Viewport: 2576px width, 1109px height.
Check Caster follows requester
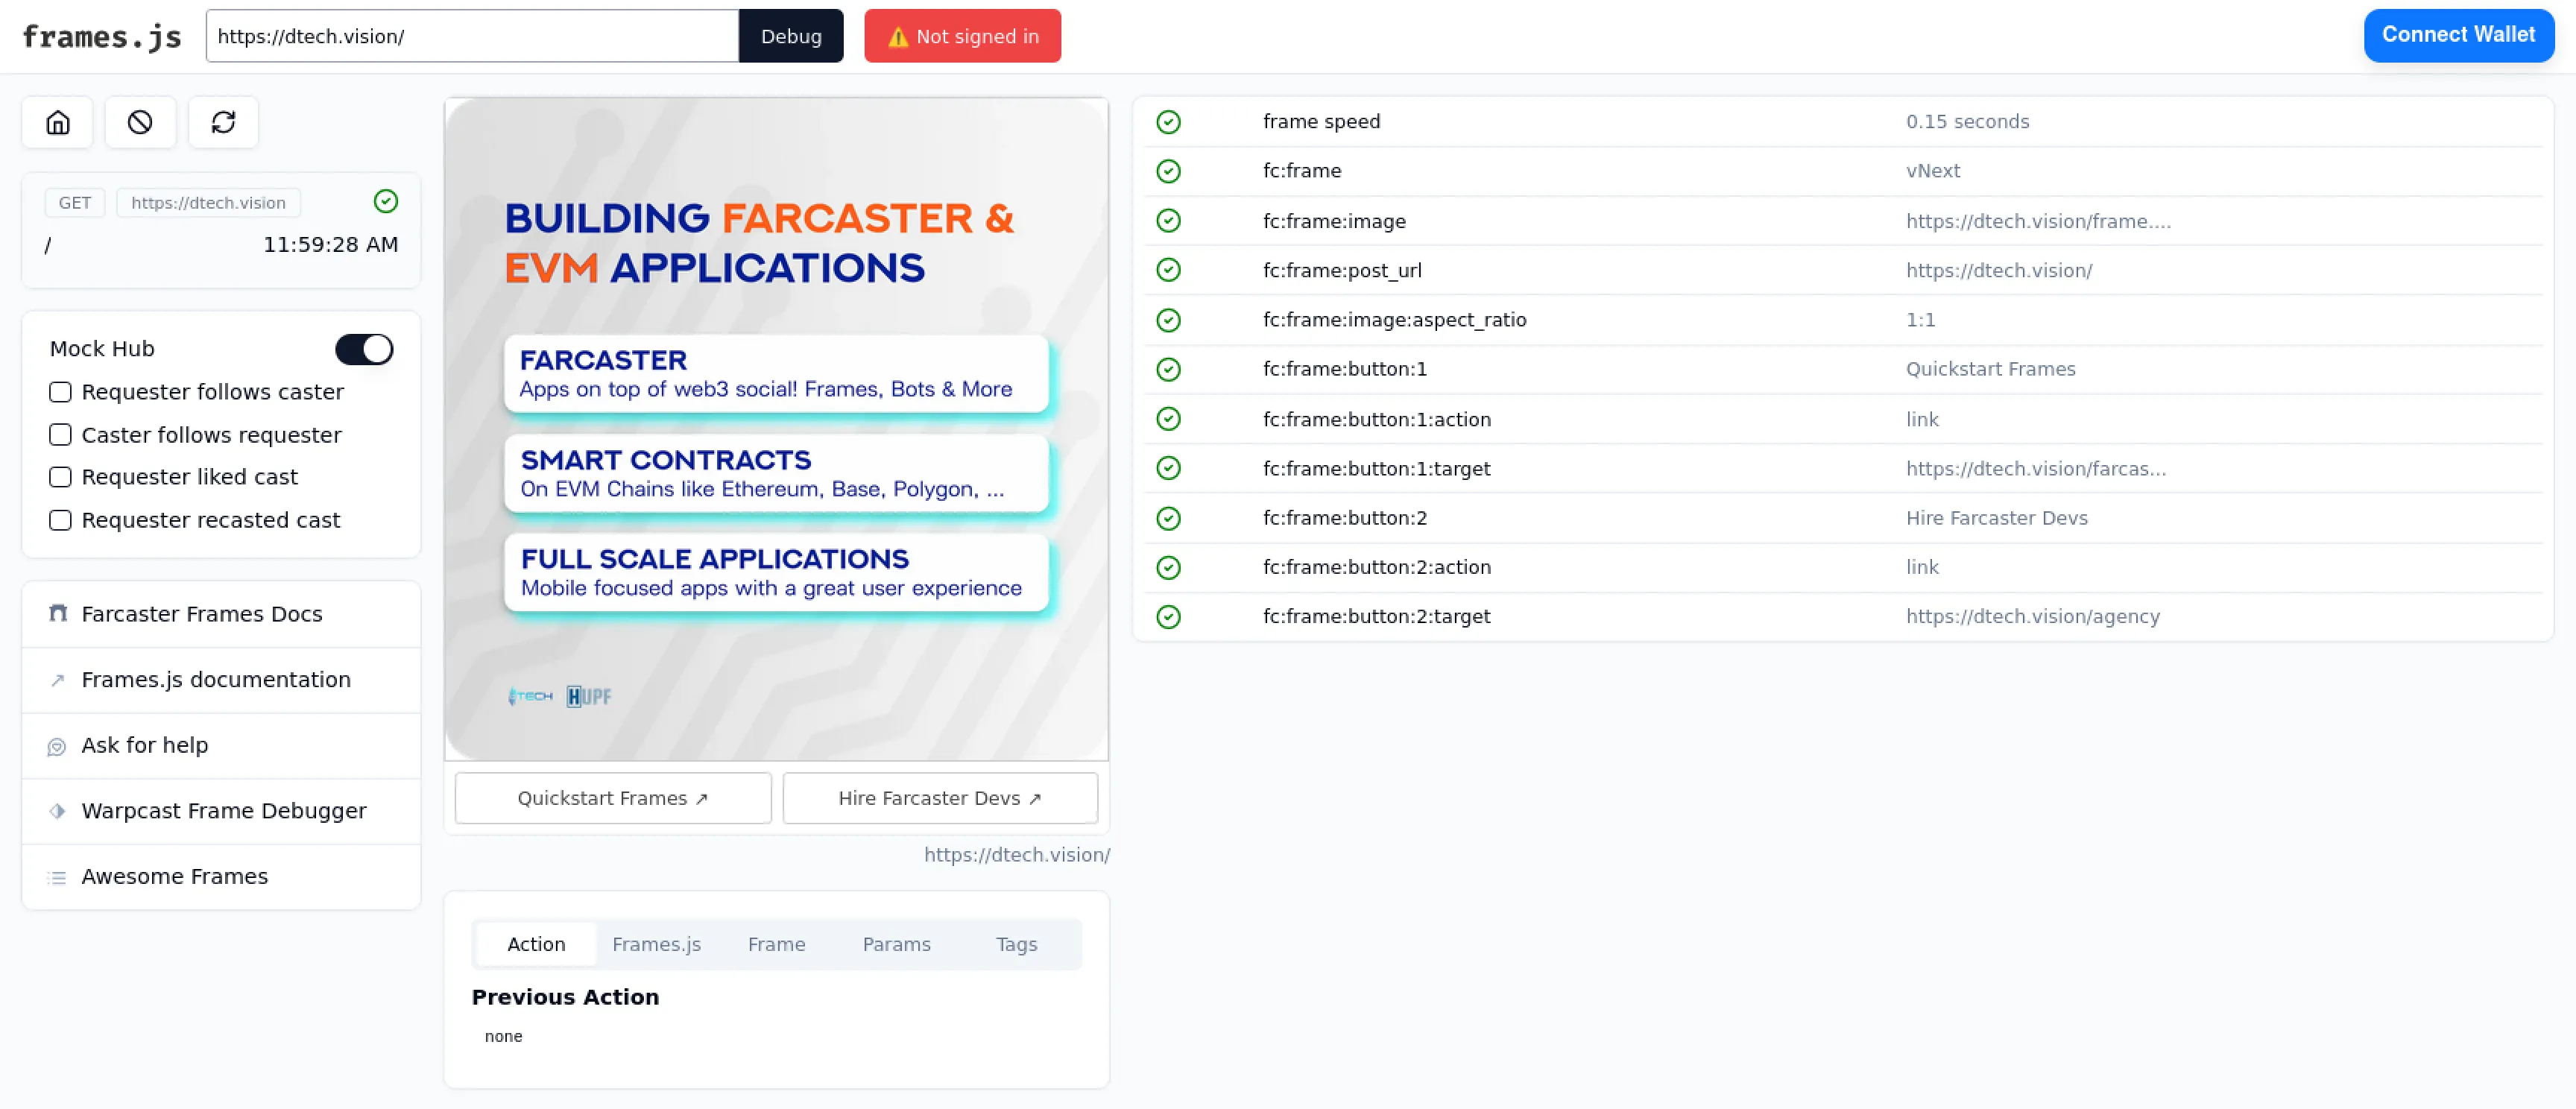(x=60, y=435)
